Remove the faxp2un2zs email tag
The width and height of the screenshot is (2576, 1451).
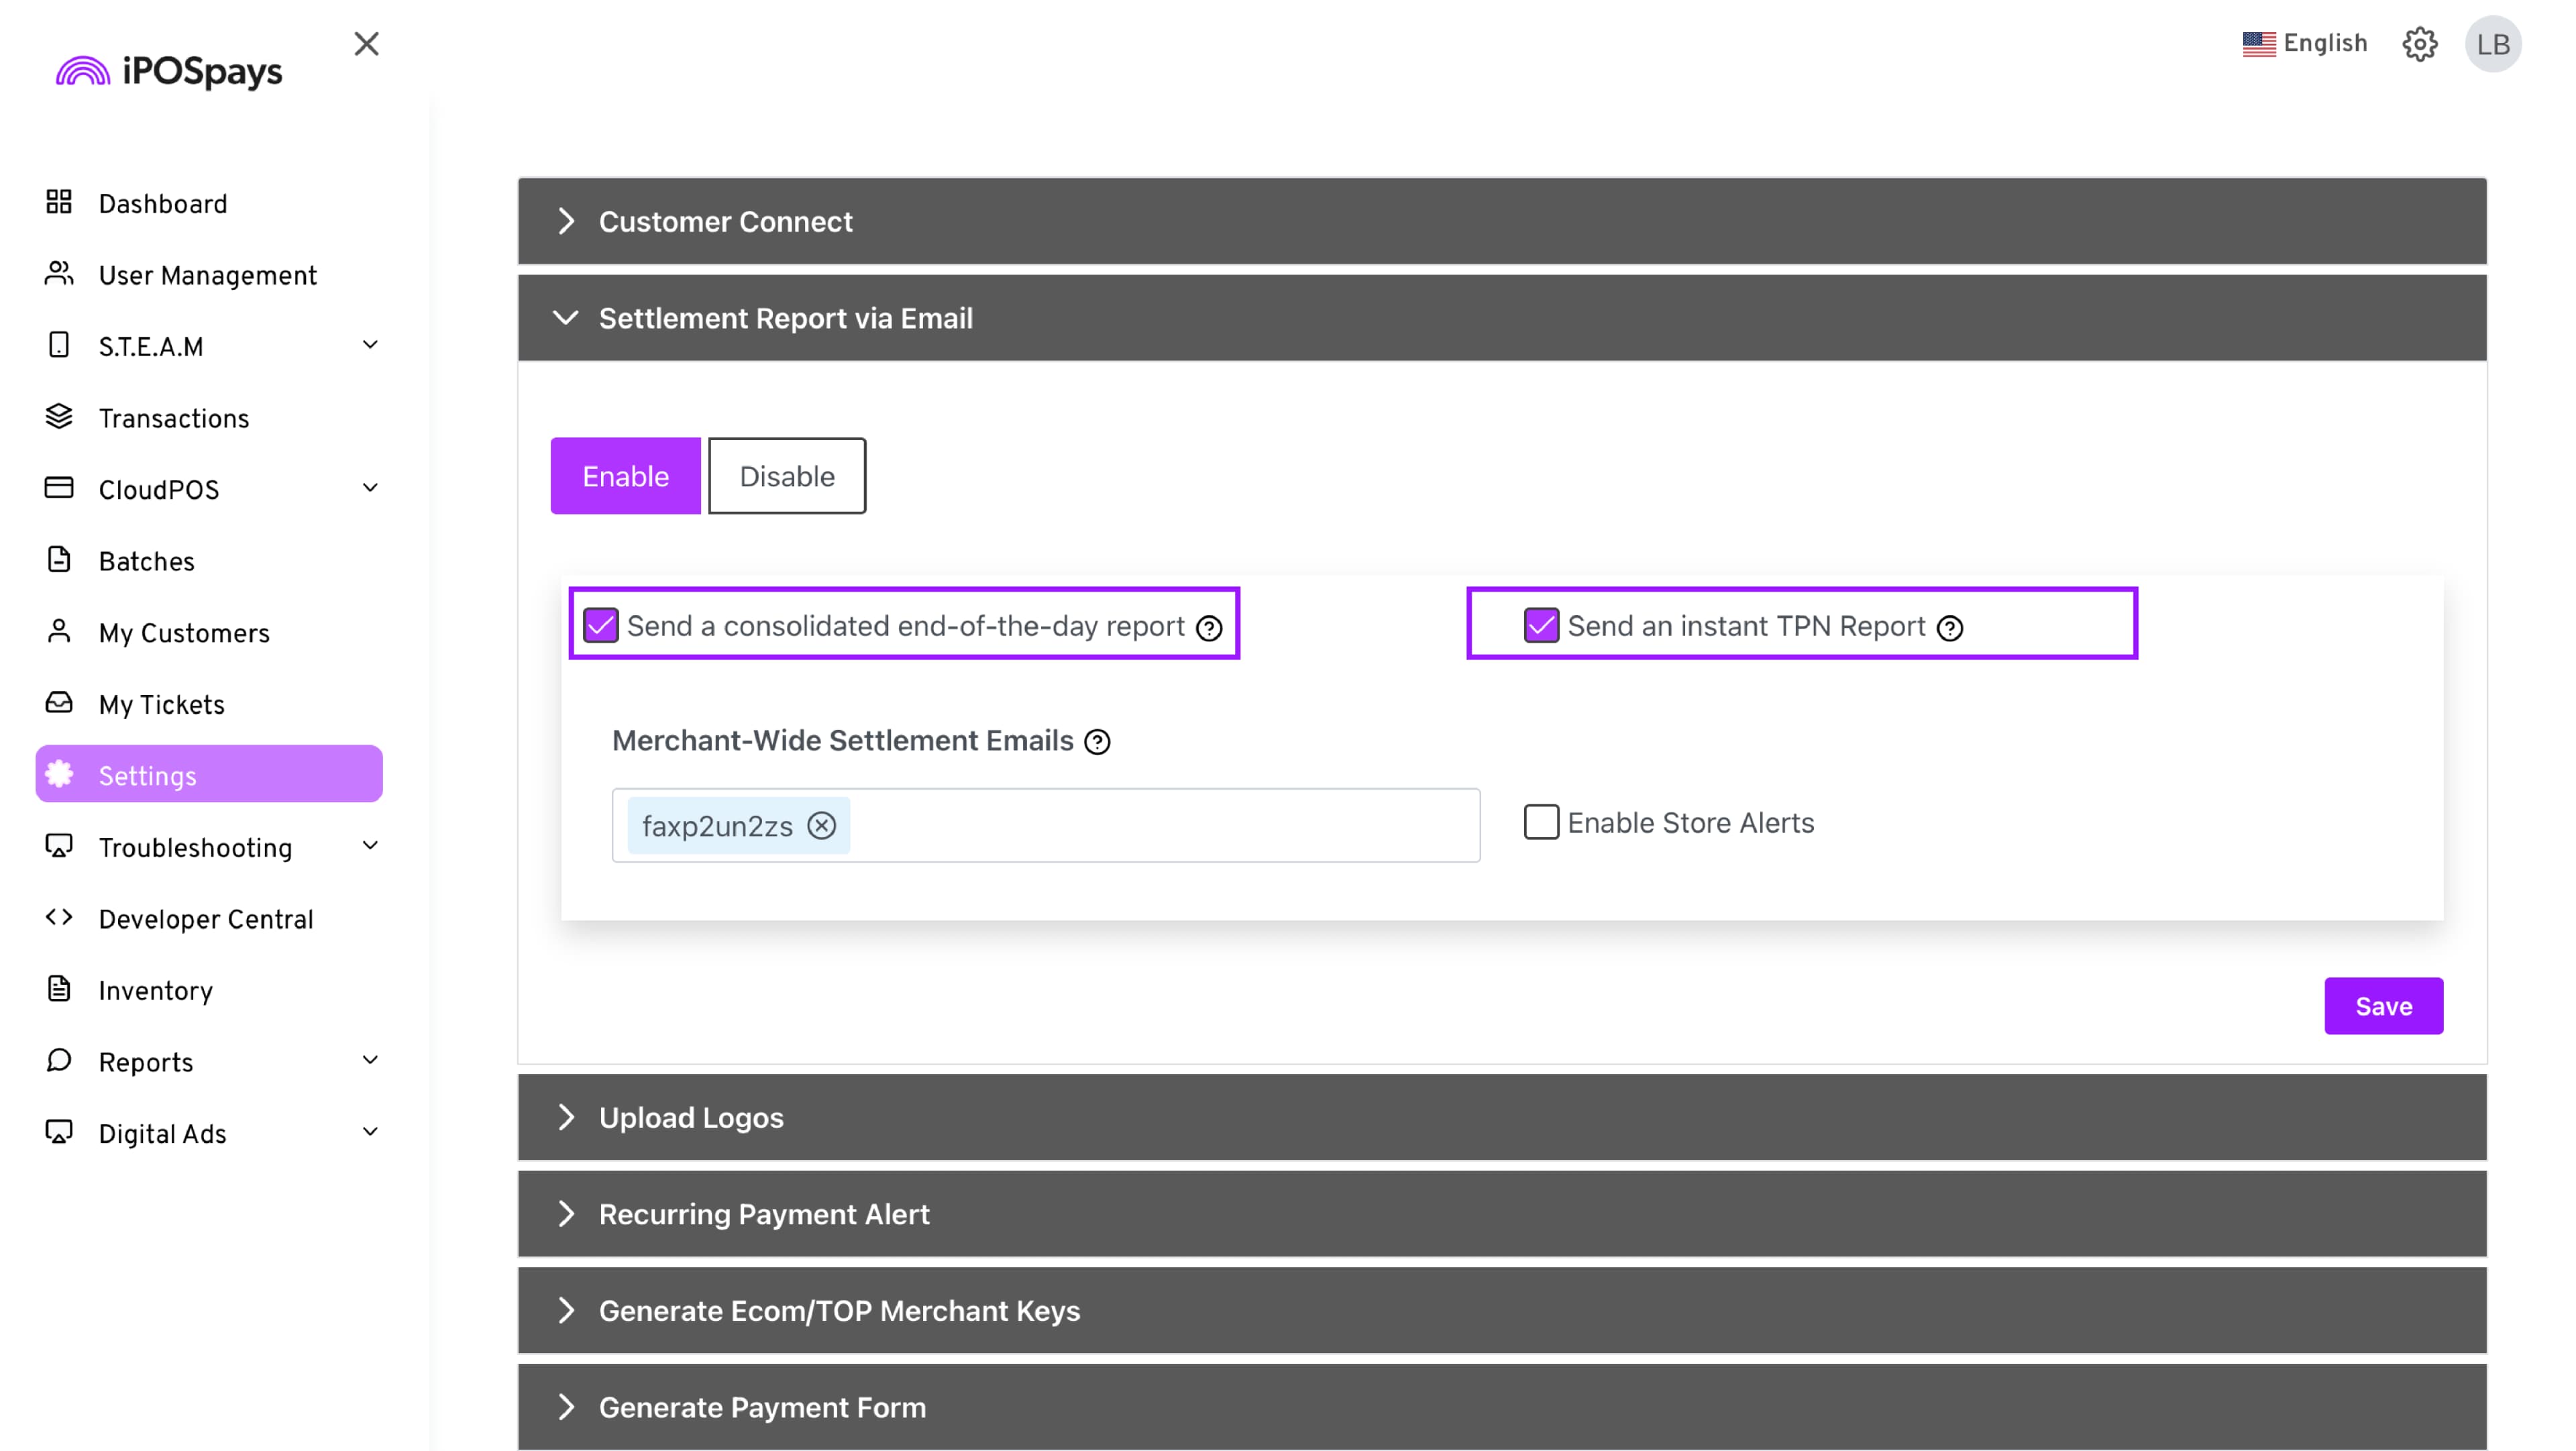click(x=821, y=826)
